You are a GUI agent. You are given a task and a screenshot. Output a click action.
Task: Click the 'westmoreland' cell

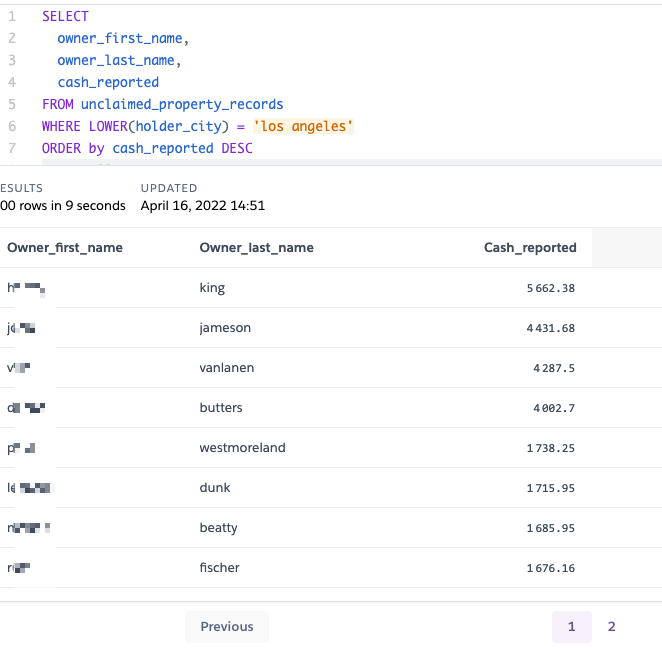[x=242, y=448]
